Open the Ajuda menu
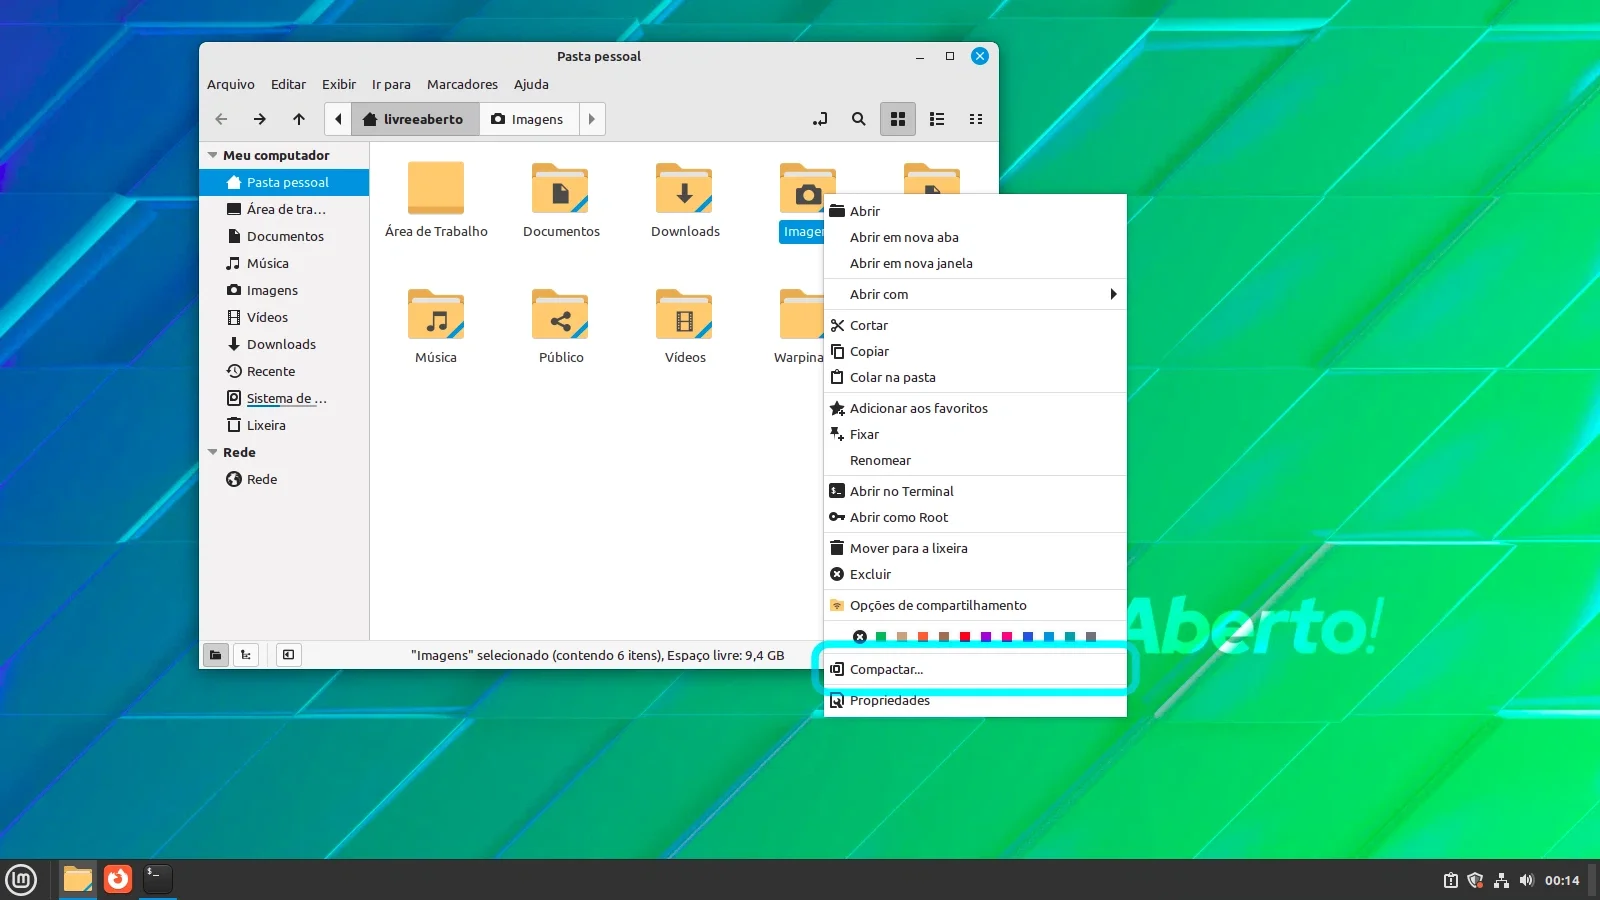This screenshot has width=1600, height=900. tap(531, 85)
